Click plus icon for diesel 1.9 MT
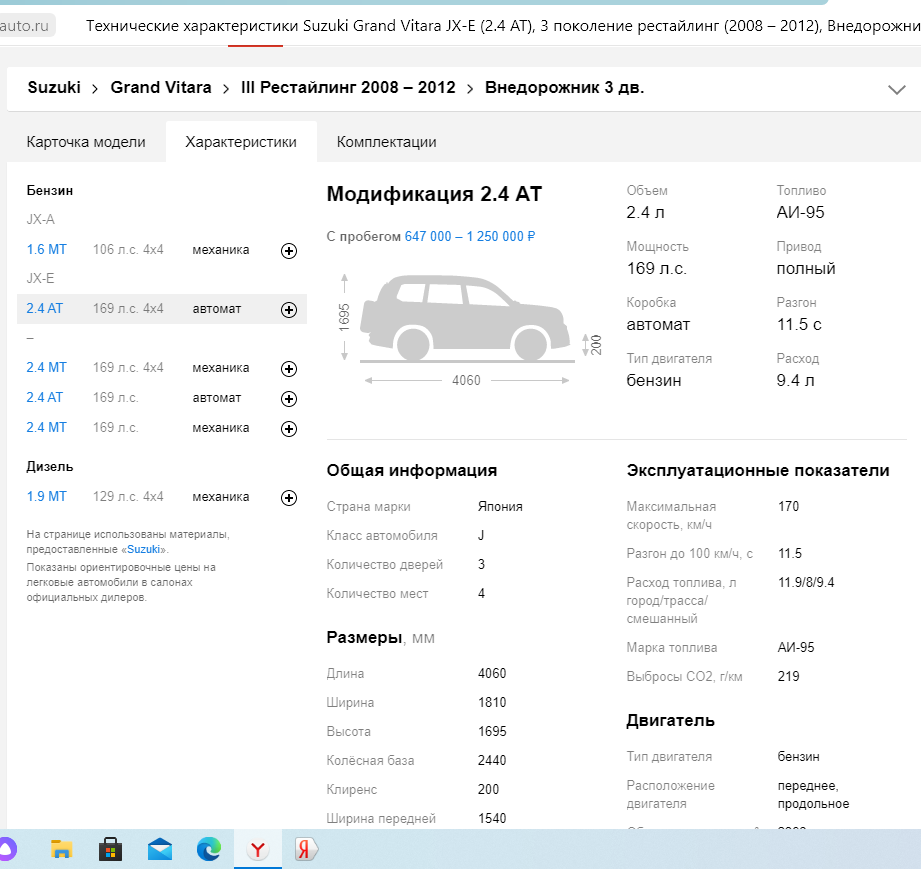Viewport: 921px width, 869px height. click(288, 498)
